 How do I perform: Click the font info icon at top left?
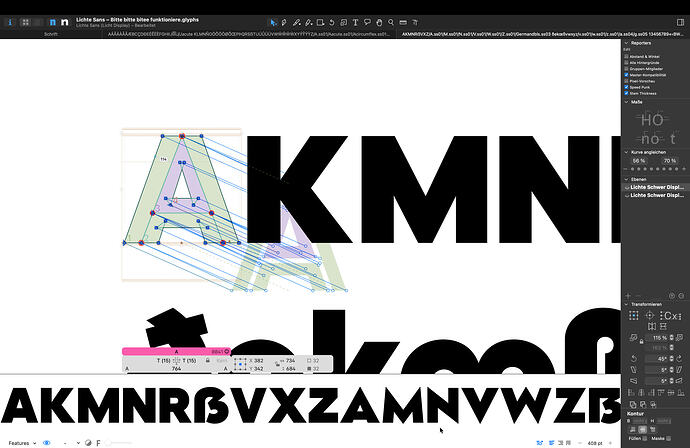tap(10, 22)
